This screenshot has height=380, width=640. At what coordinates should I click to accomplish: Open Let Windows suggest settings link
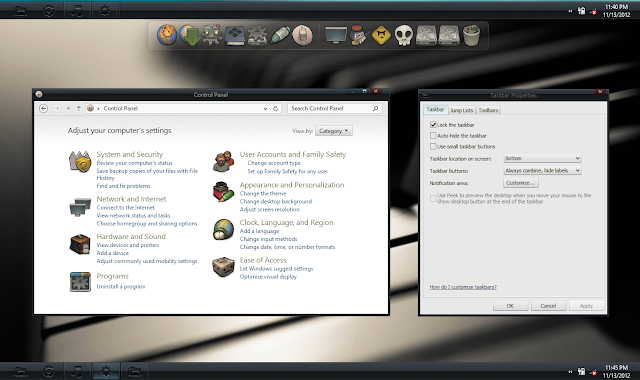pos(276,269)
